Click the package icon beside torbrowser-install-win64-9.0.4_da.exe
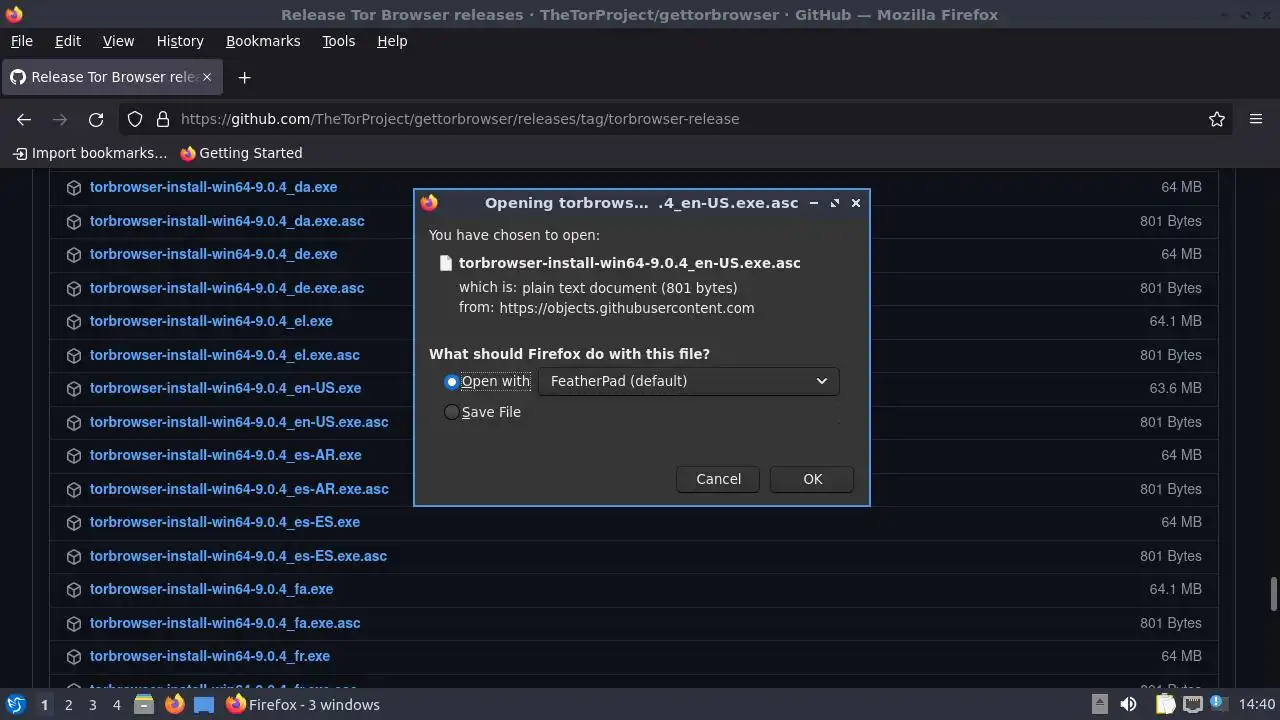Image resolution: width=1280 pixels, height=720 pixels. pos(73,187)
